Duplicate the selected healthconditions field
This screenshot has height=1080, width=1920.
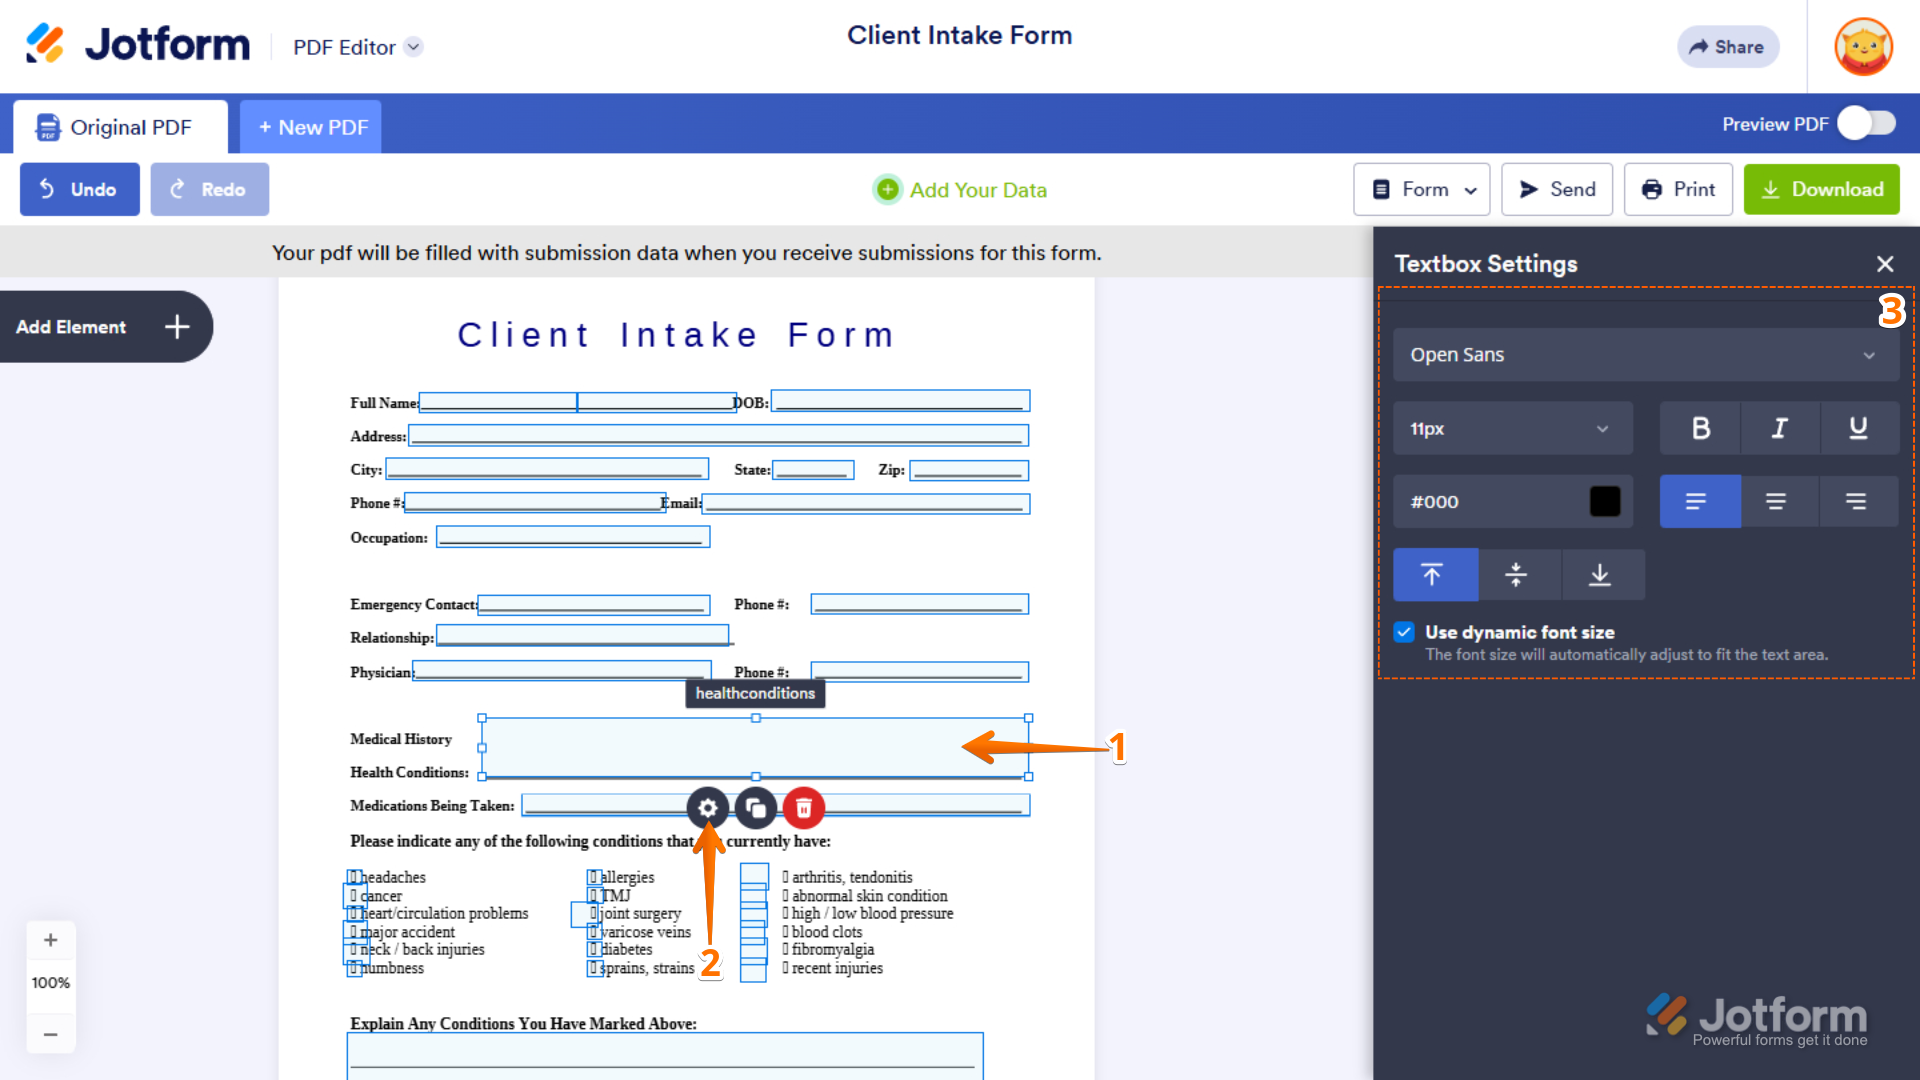coord(756,808)
